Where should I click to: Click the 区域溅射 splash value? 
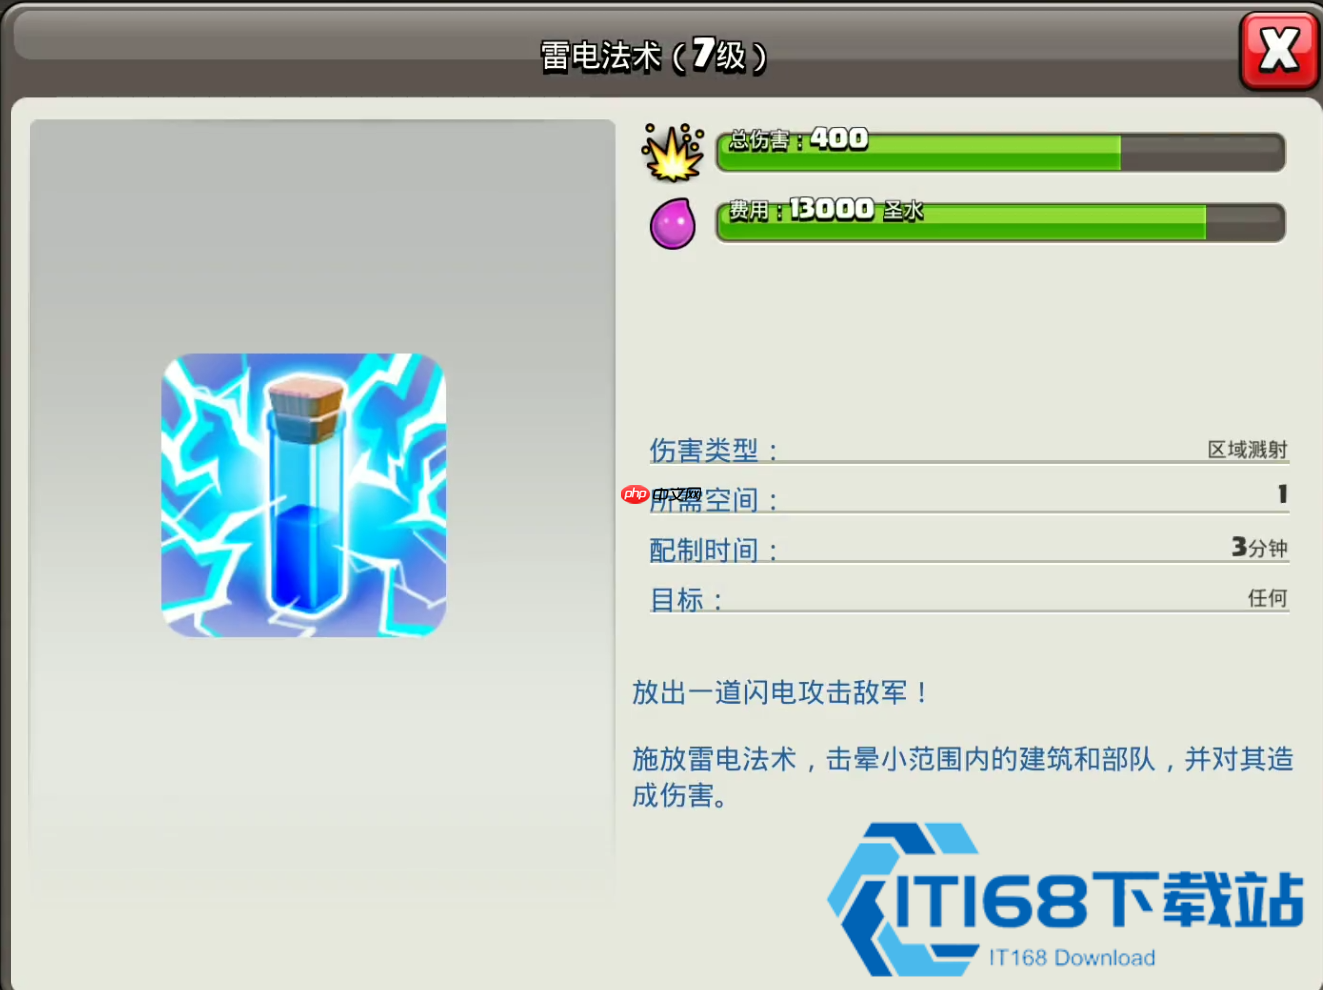(1247, 450)
